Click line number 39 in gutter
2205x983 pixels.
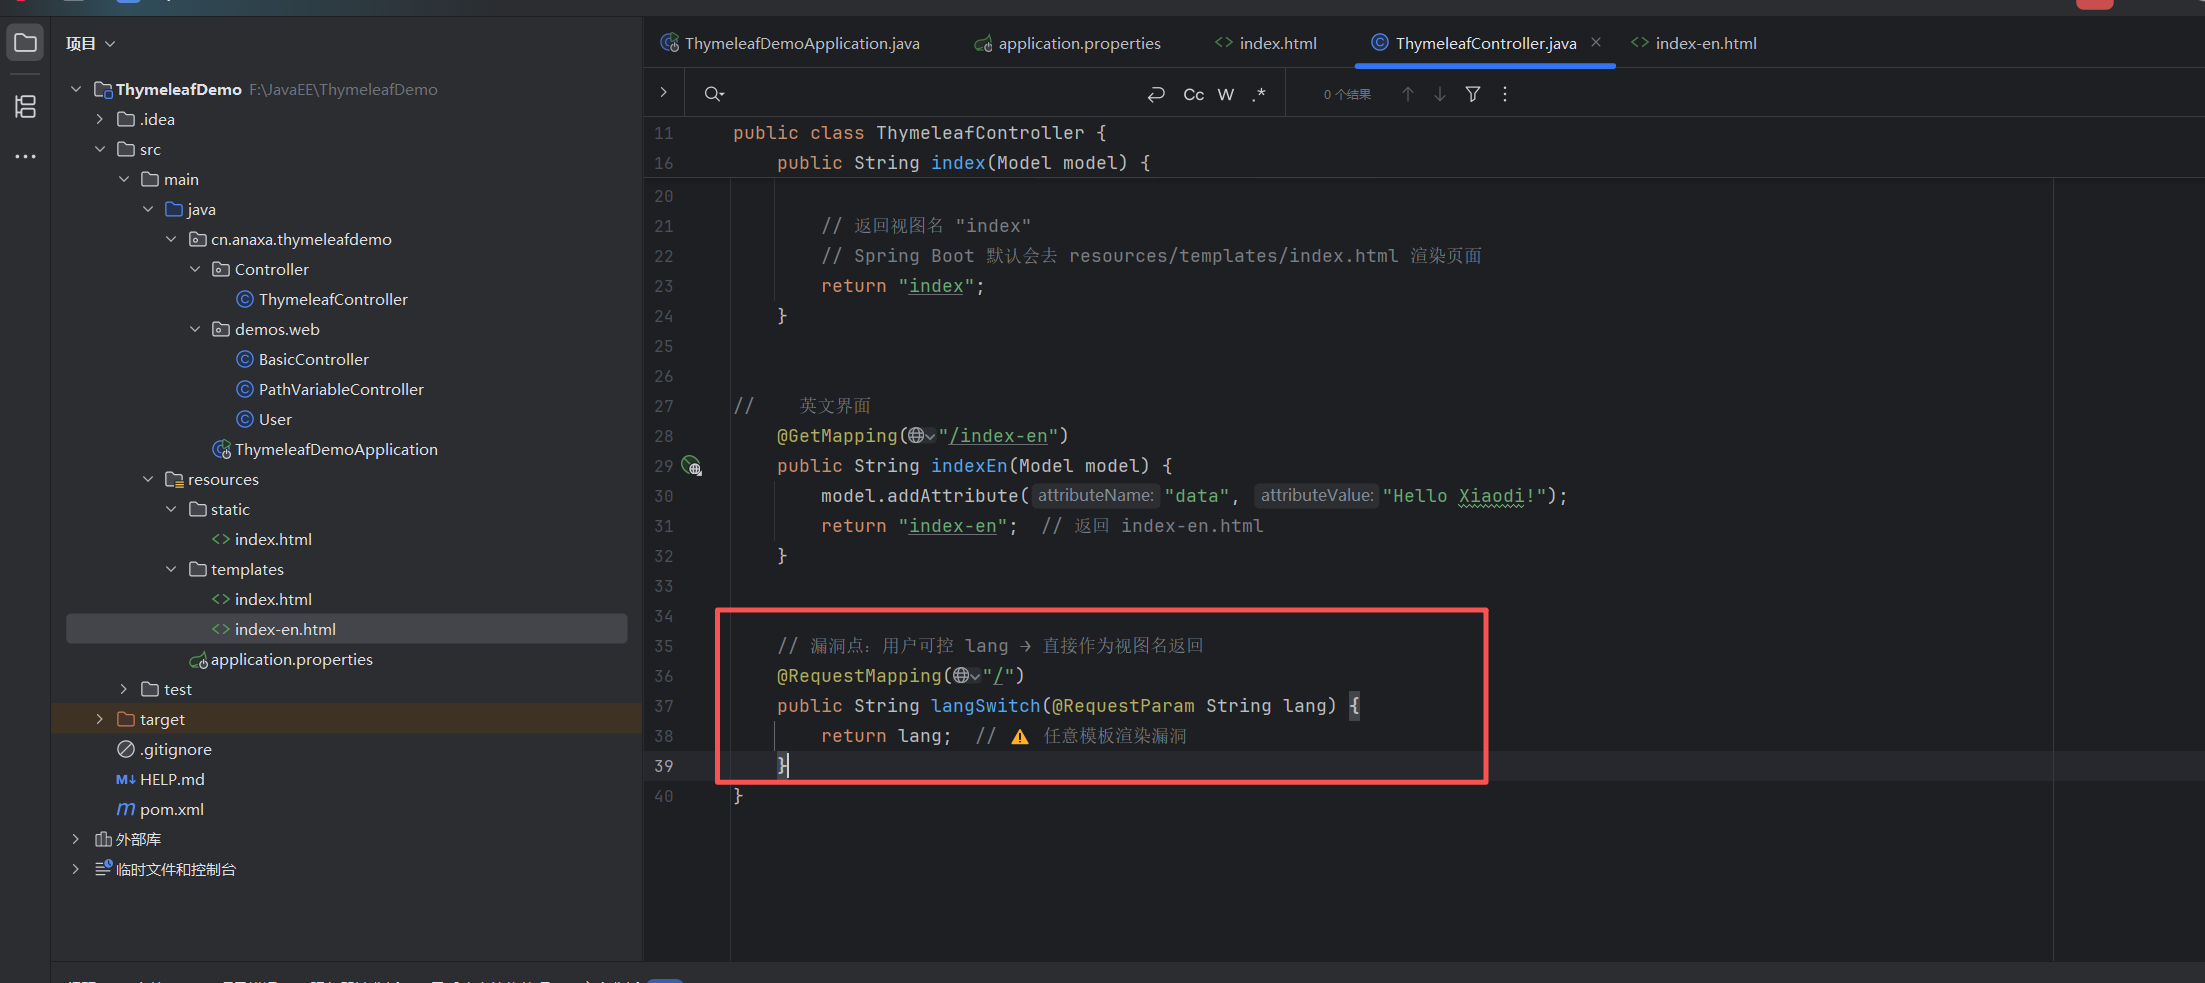click(664, 766)
